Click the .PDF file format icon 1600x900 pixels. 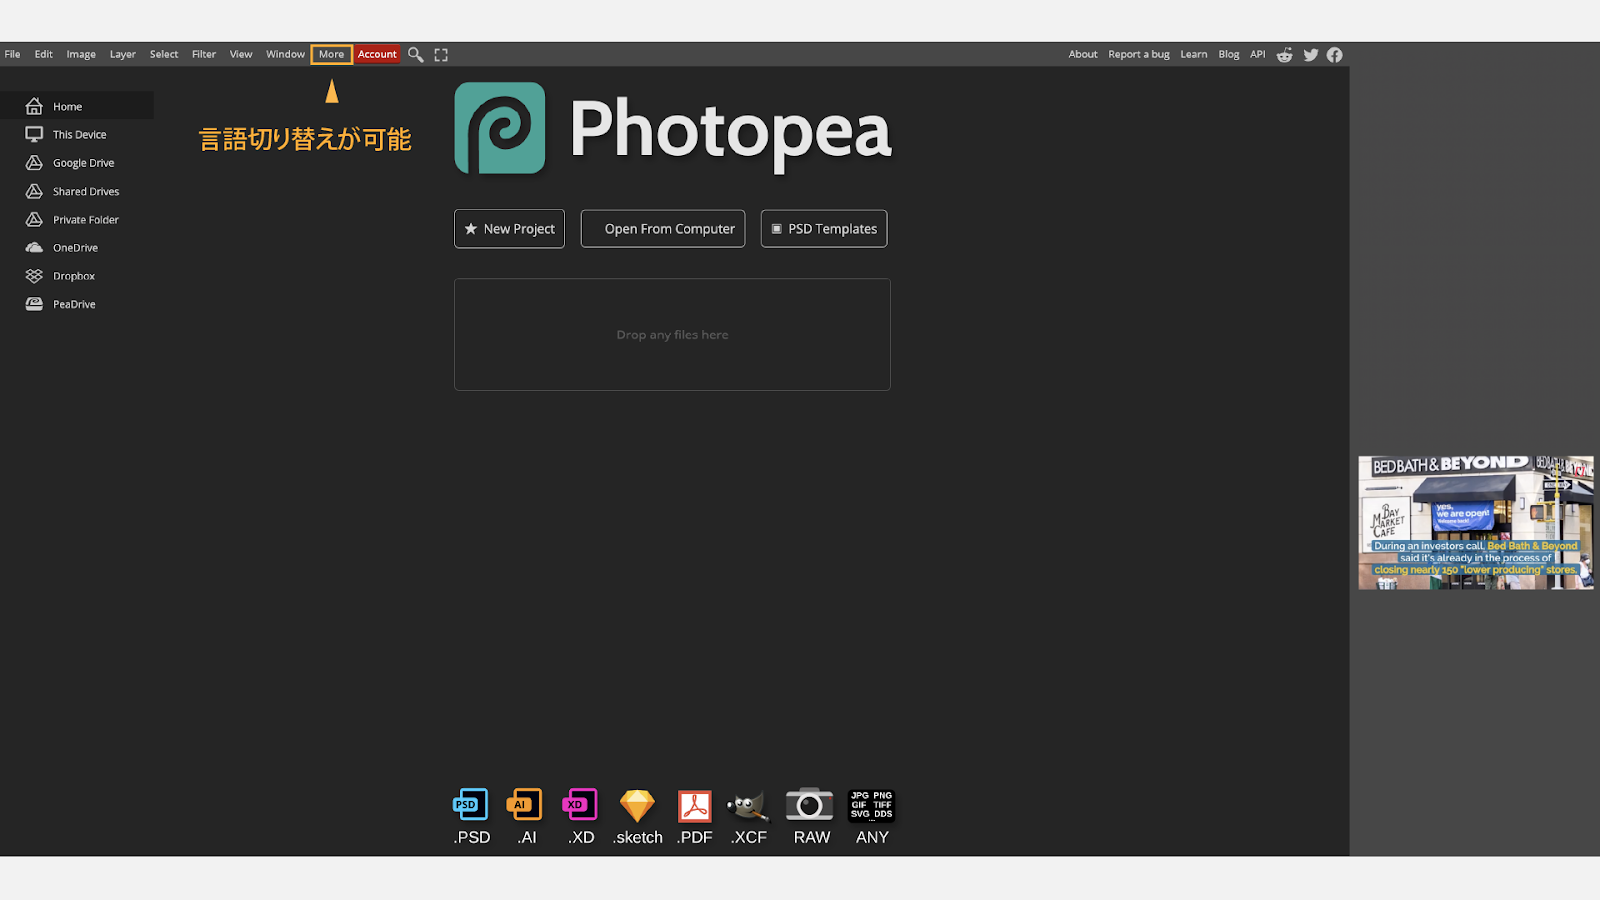[x=695, y=806]
